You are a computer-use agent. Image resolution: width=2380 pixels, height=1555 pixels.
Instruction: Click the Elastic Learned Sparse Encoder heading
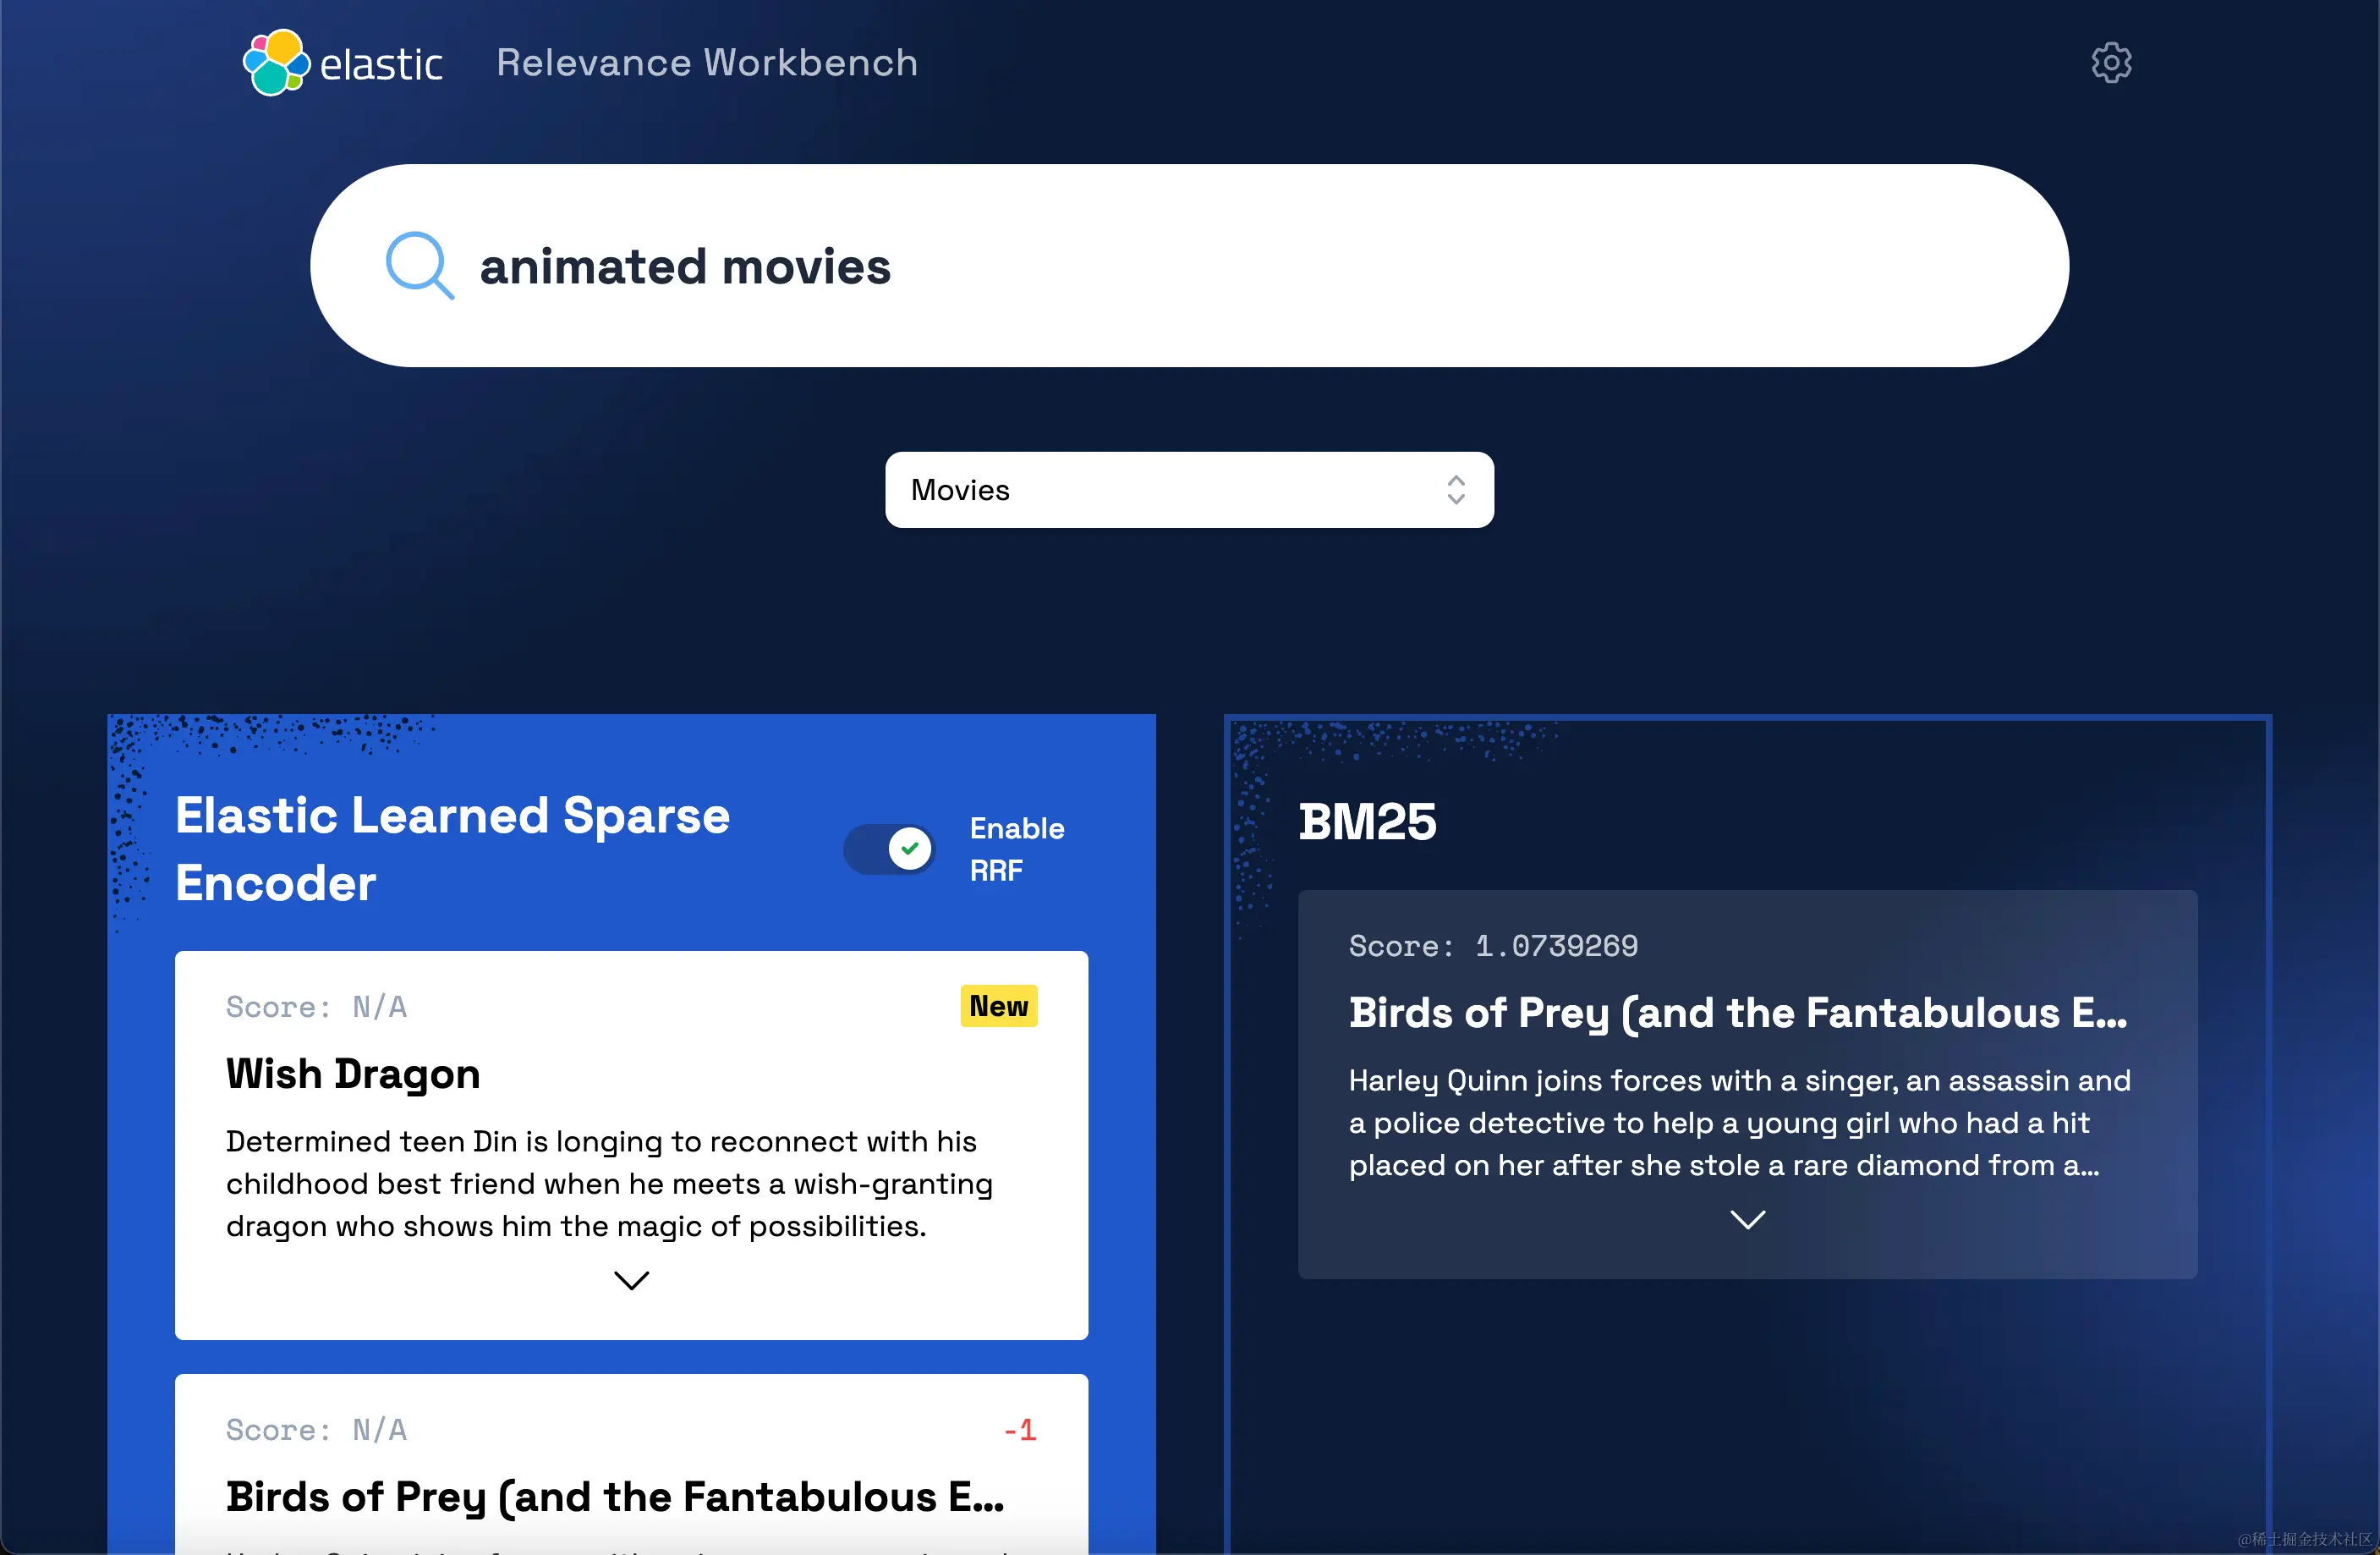coord(452,848)
